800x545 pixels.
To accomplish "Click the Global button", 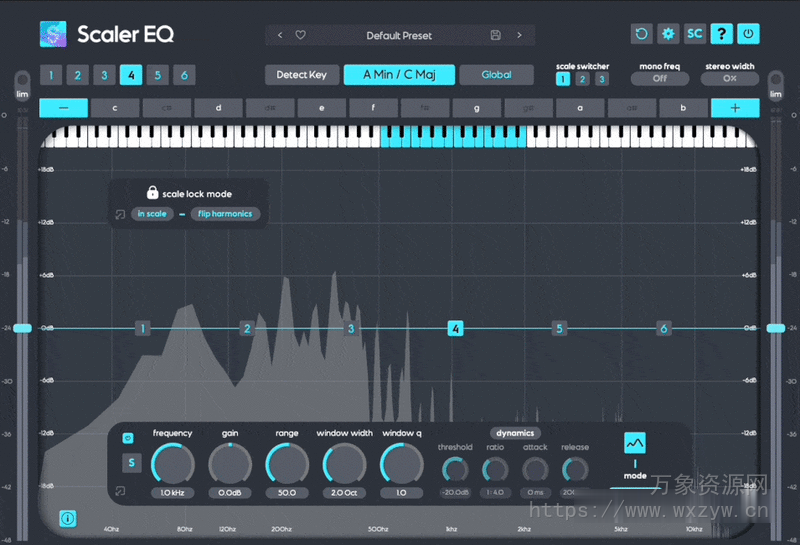I will 496,75.
